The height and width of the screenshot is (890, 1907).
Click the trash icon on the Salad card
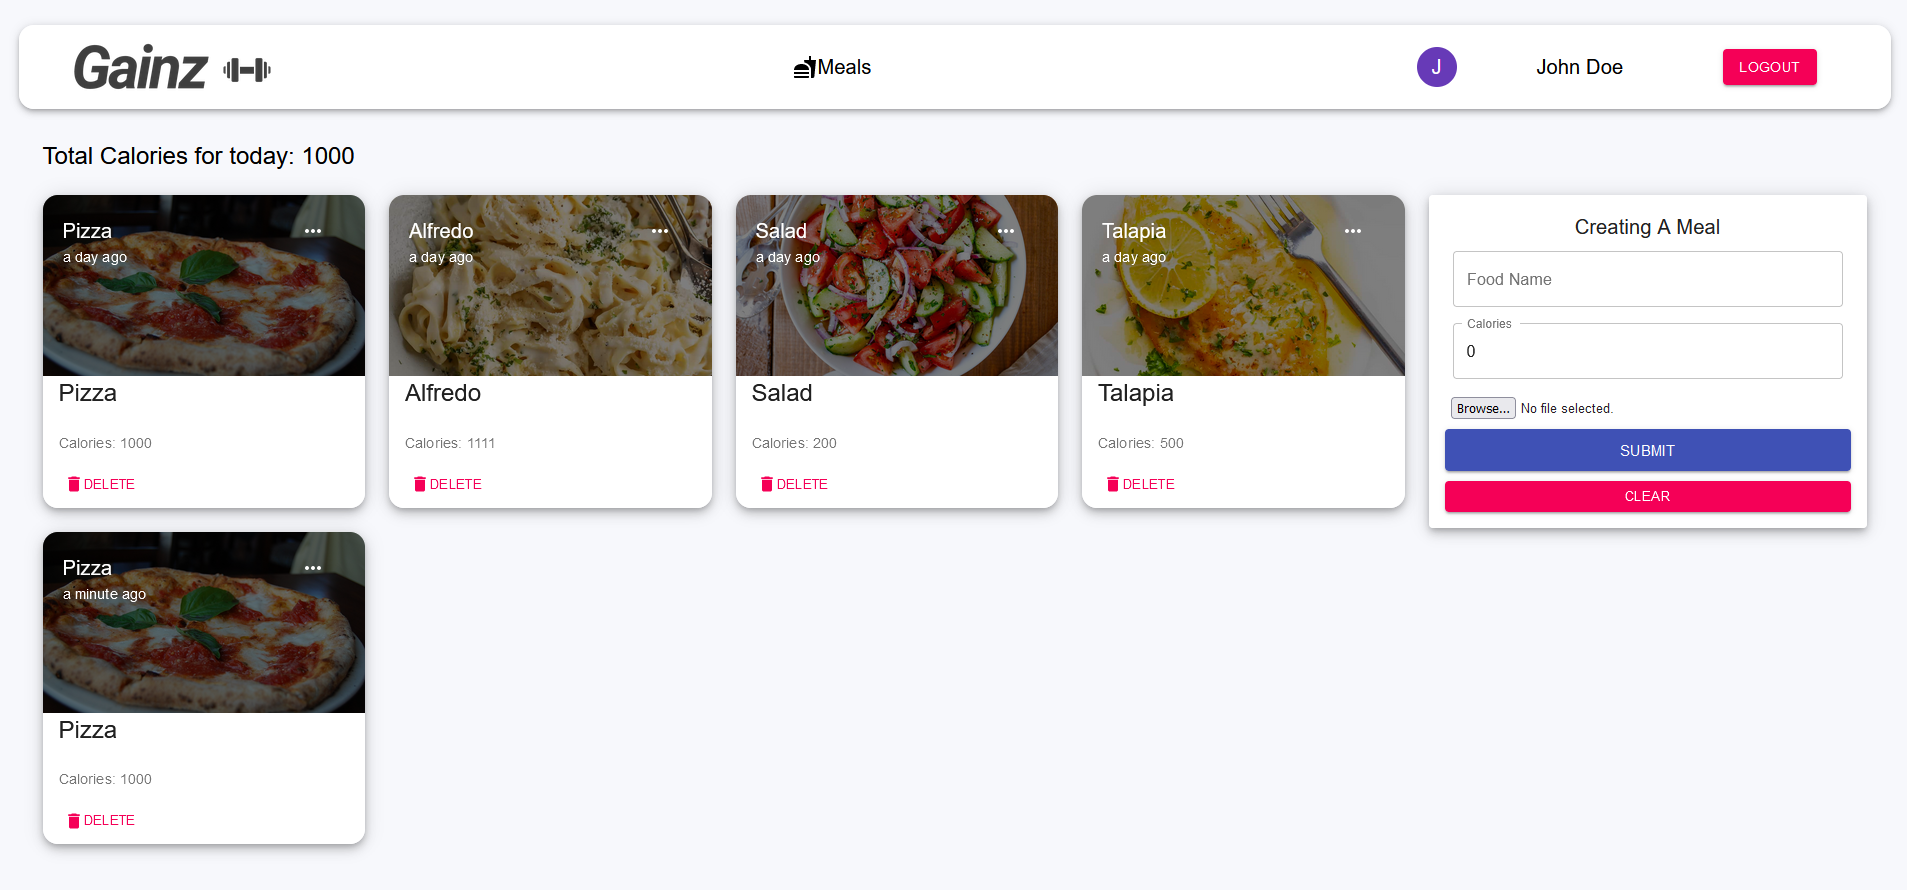click(x=766, y=484)
